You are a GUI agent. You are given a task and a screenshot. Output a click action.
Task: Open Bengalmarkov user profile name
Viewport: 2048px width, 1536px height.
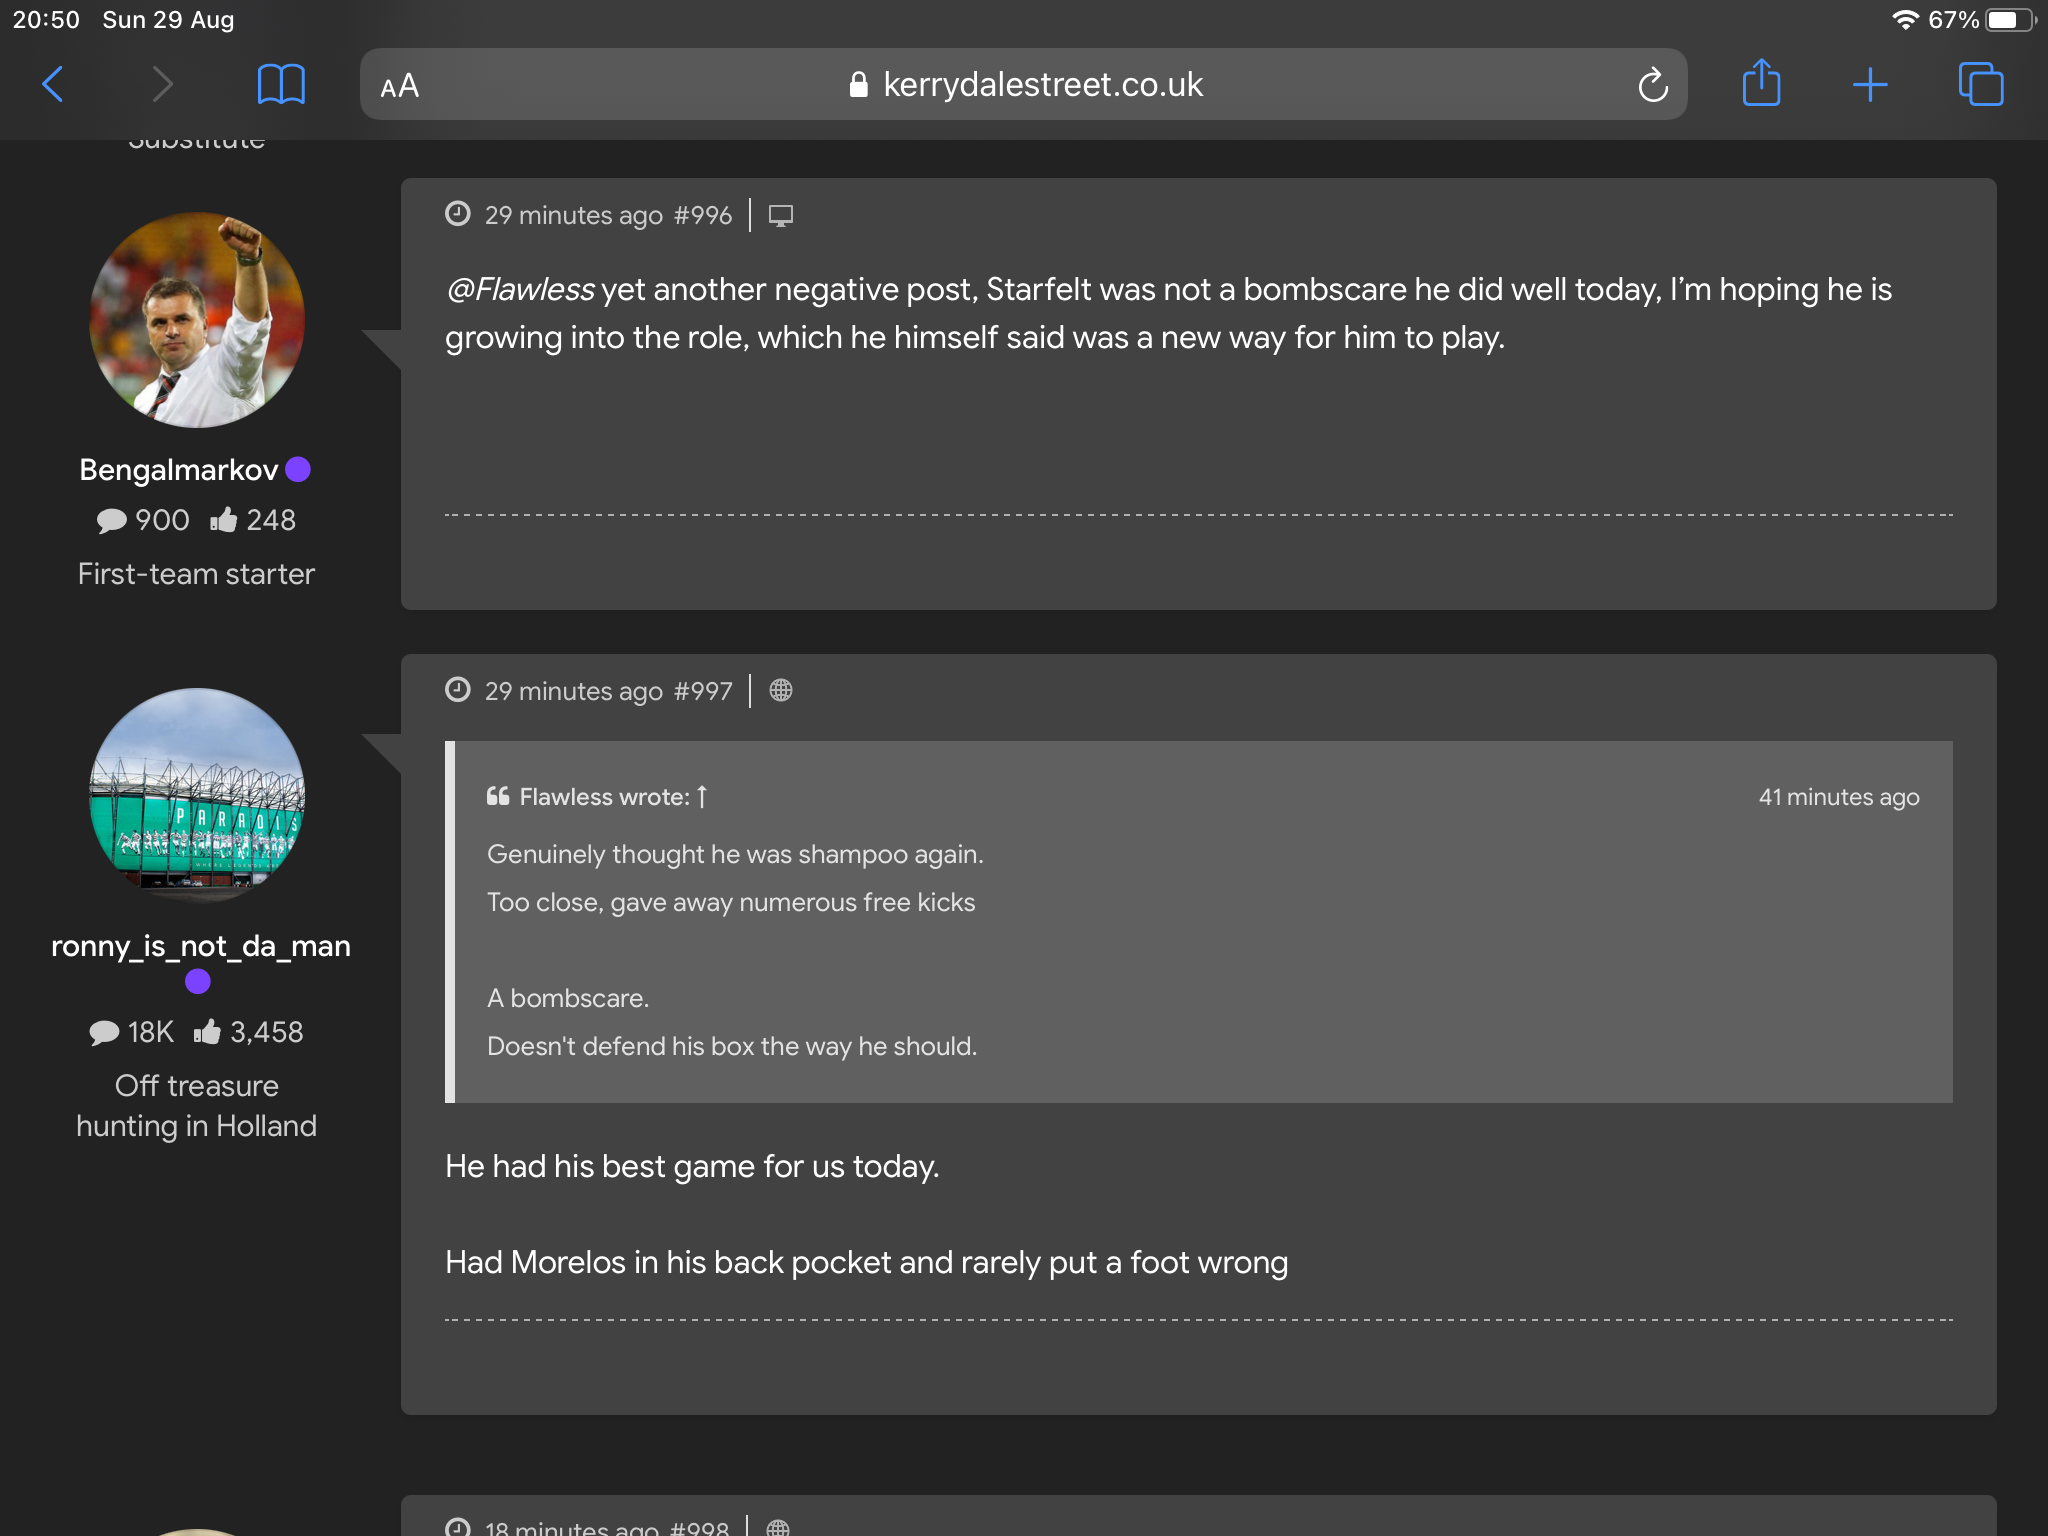point(179,469)
